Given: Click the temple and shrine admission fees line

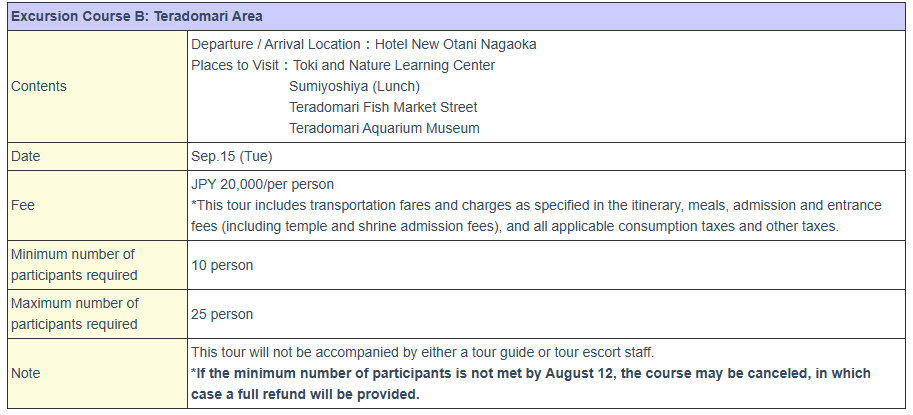Looking at the screenshot, I should (x=515, y=226).
